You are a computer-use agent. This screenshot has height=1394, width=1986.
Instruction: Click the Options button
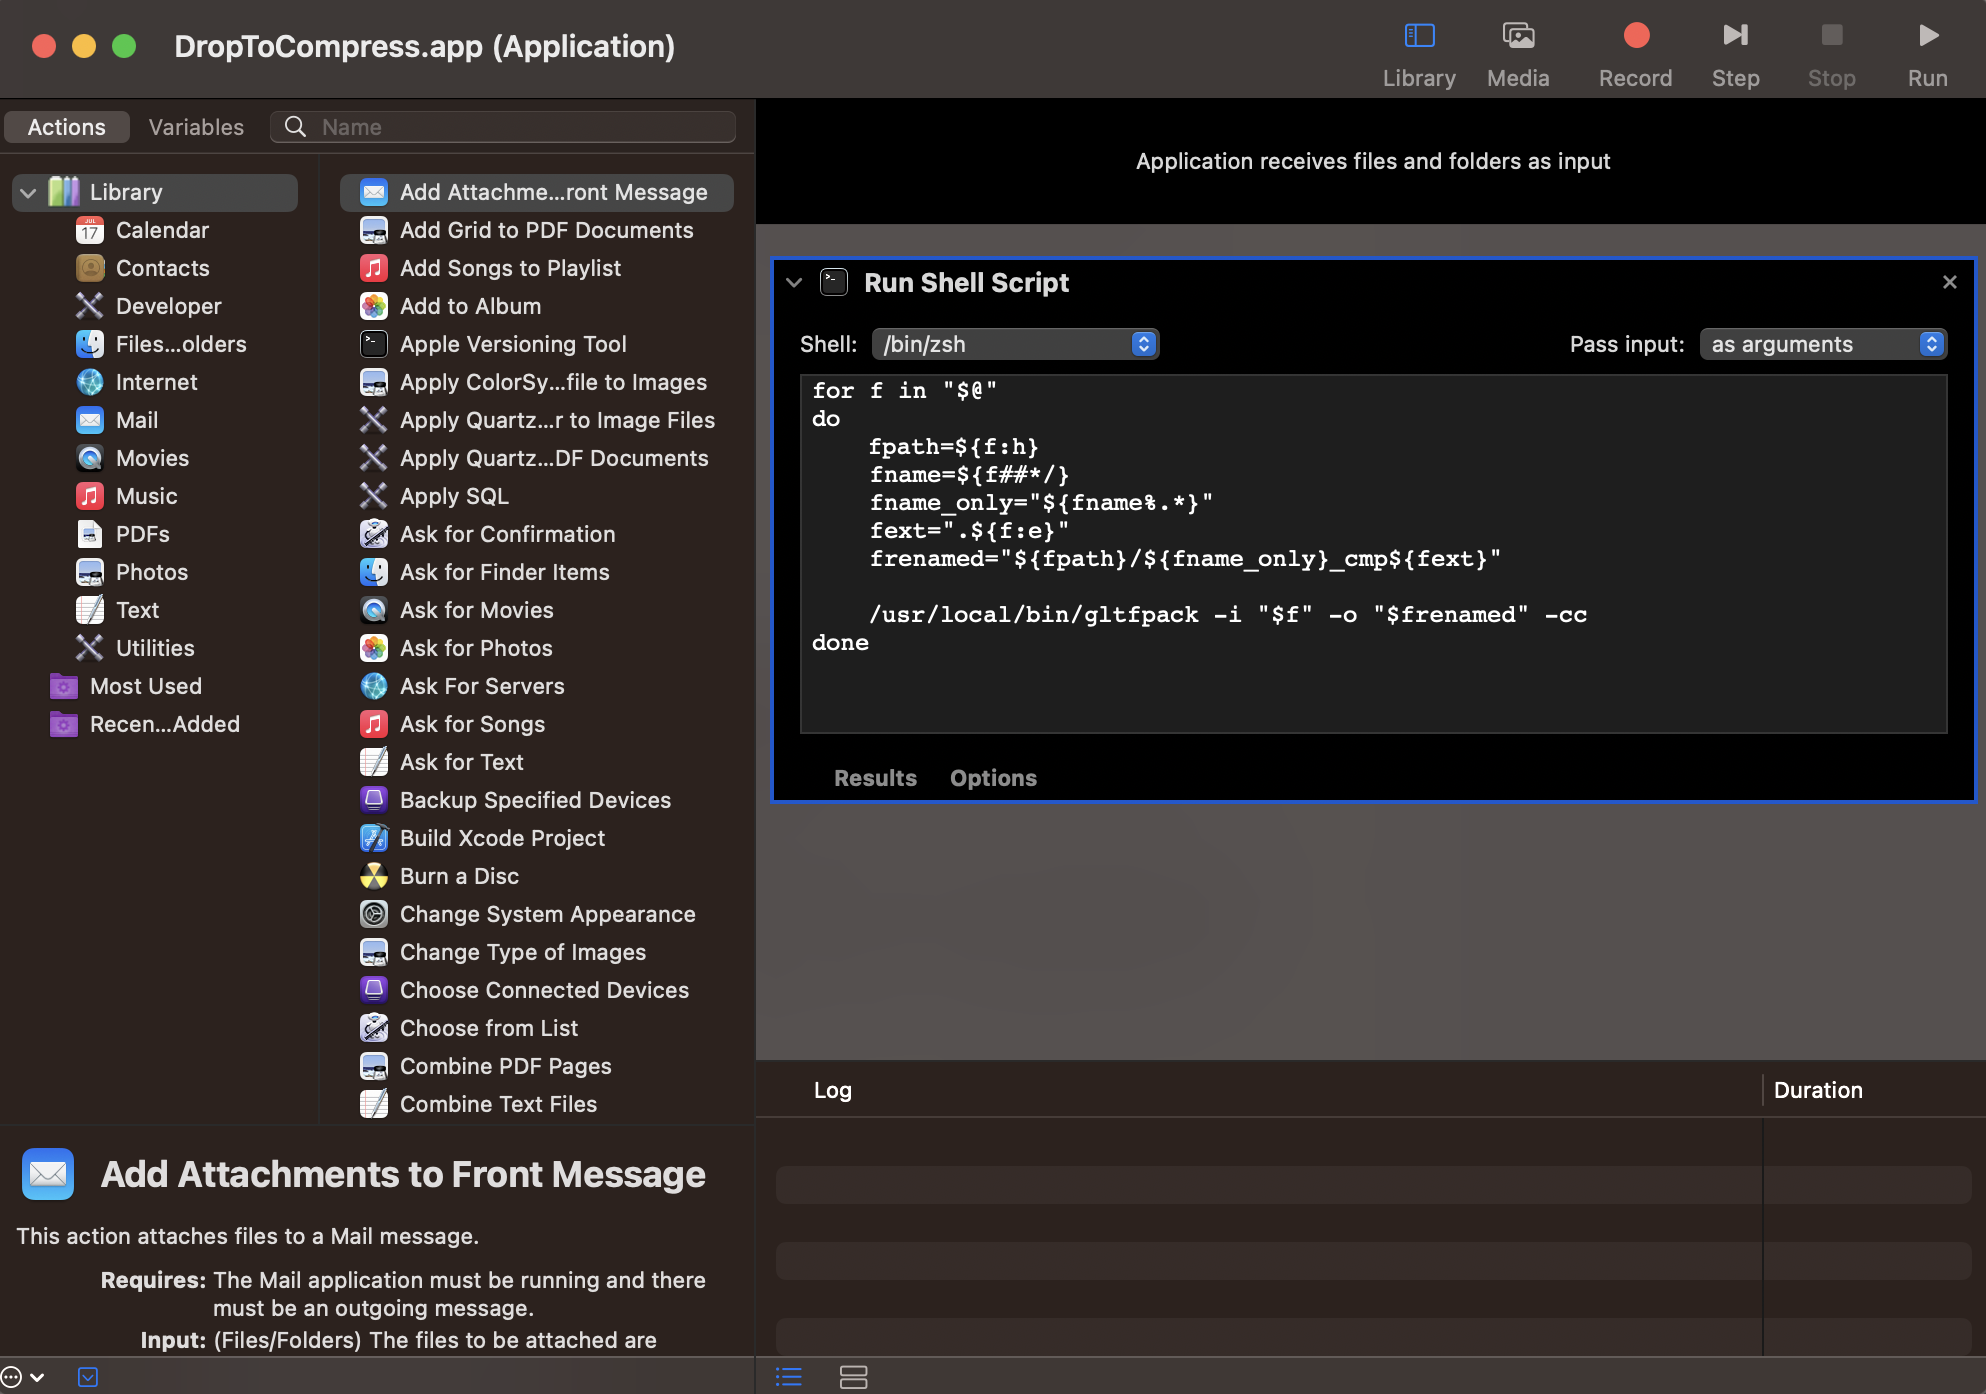[x=993, y=778]
